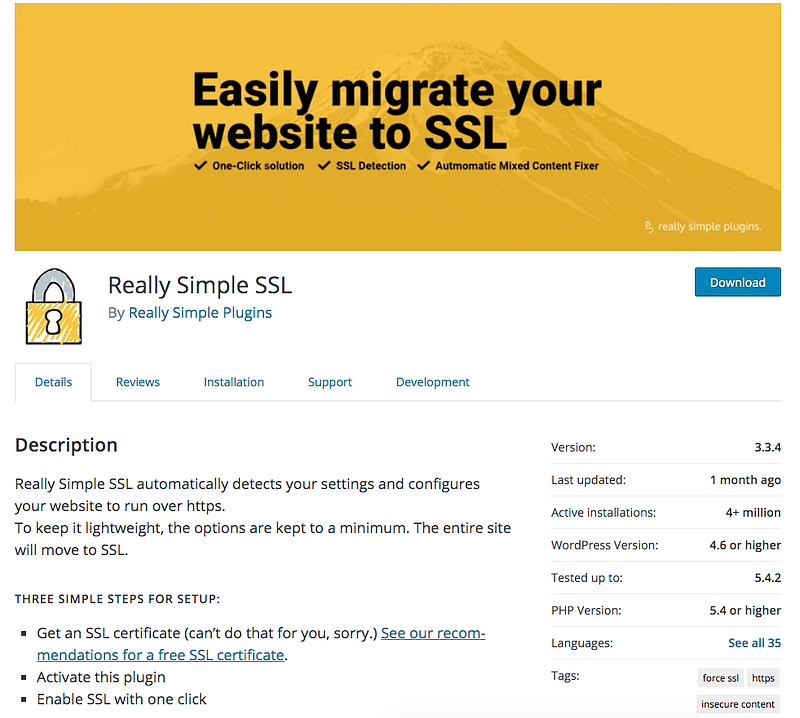
Task: Click the version value 3.3.4
Action: click(x=767, y=448)
